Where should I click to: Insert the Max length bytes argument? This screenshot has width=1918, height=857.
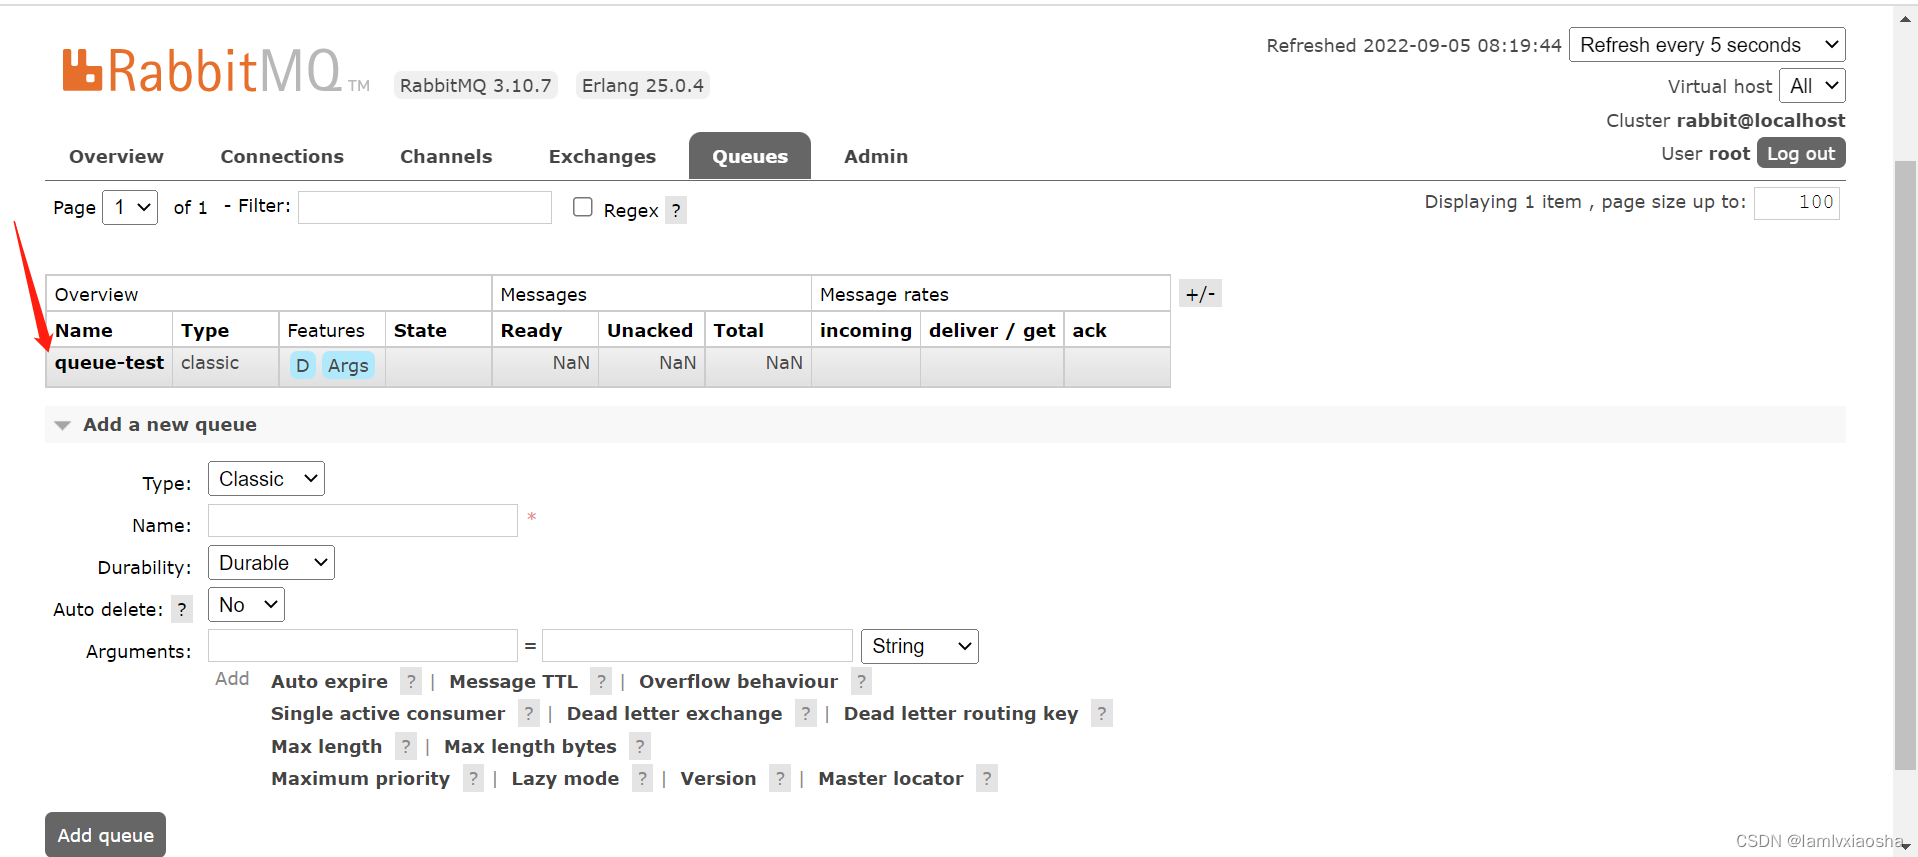coord(530,747)
